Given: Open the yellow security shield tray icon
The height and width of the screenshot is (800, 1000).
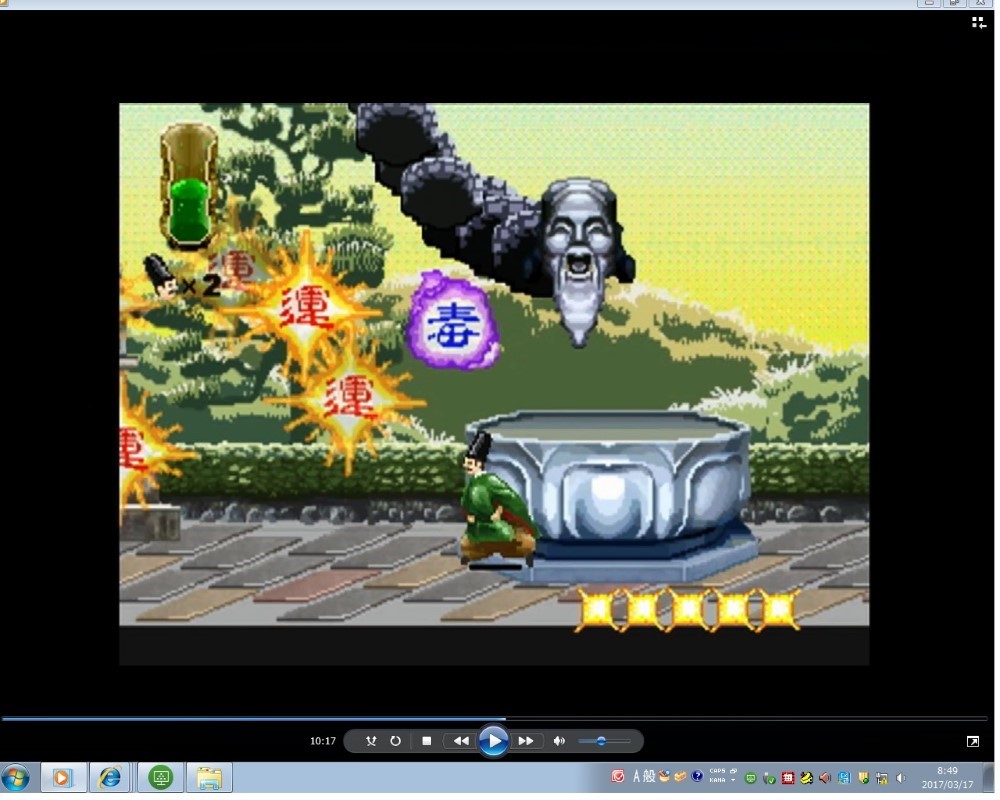Looking at the screenshot, I should coord(864,778).
